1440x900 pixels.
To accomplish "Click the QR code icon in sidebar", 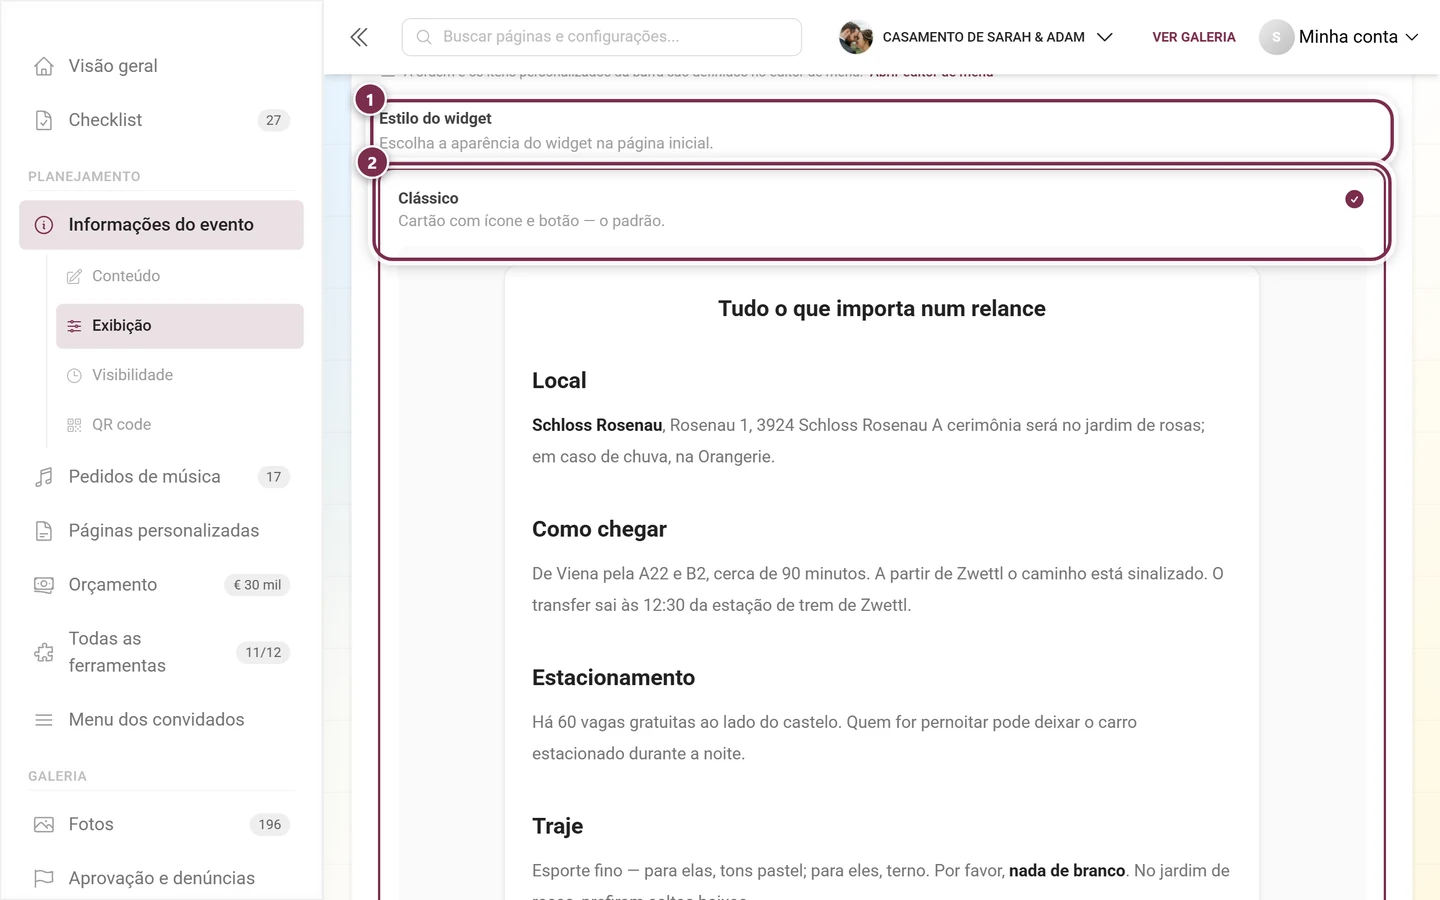I will pyautogui.click(x=74, y=425).
